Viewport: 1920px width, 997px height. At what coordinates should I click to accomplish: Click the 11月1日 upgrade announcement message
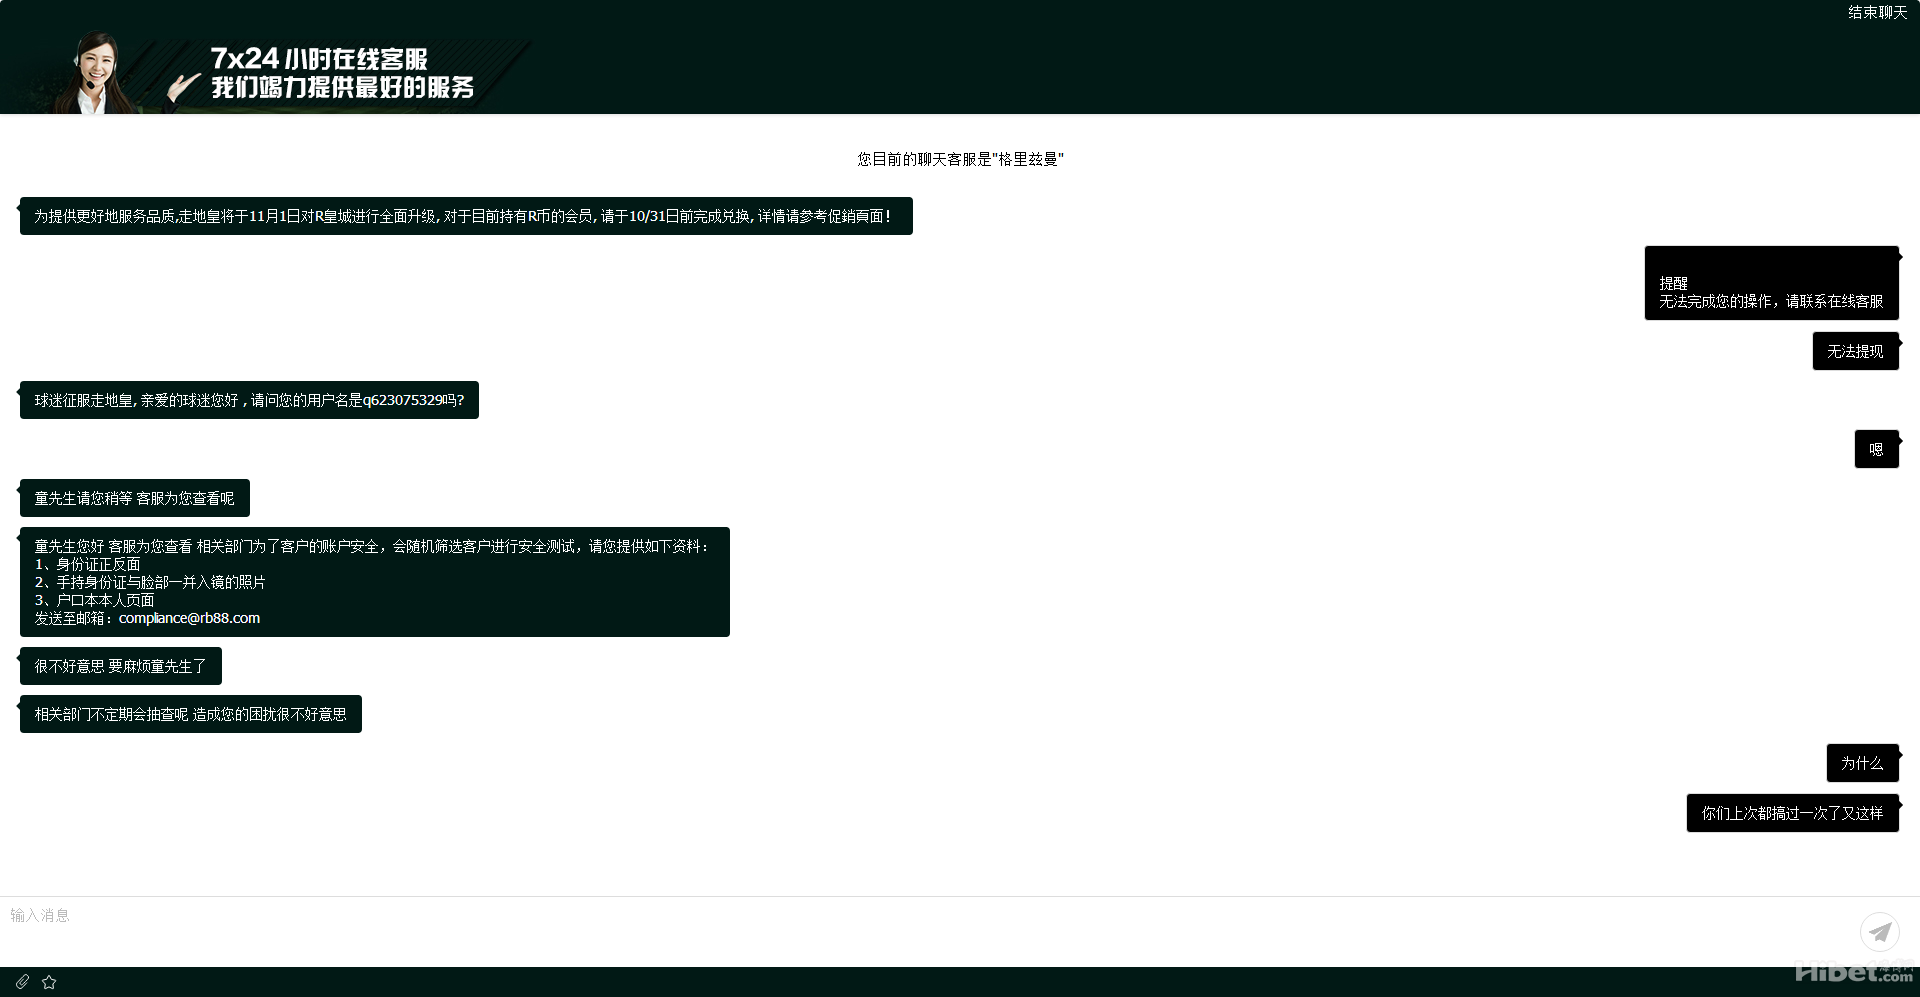coord(465,216)
